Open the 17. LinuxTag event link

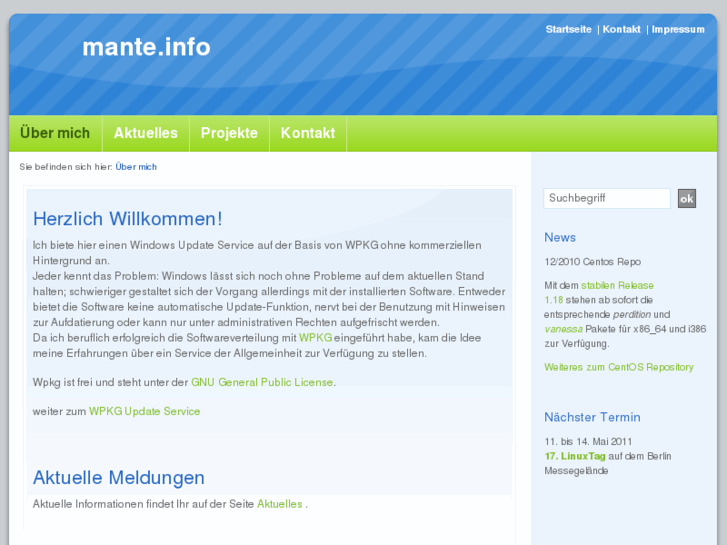click(x=575, y=456)
